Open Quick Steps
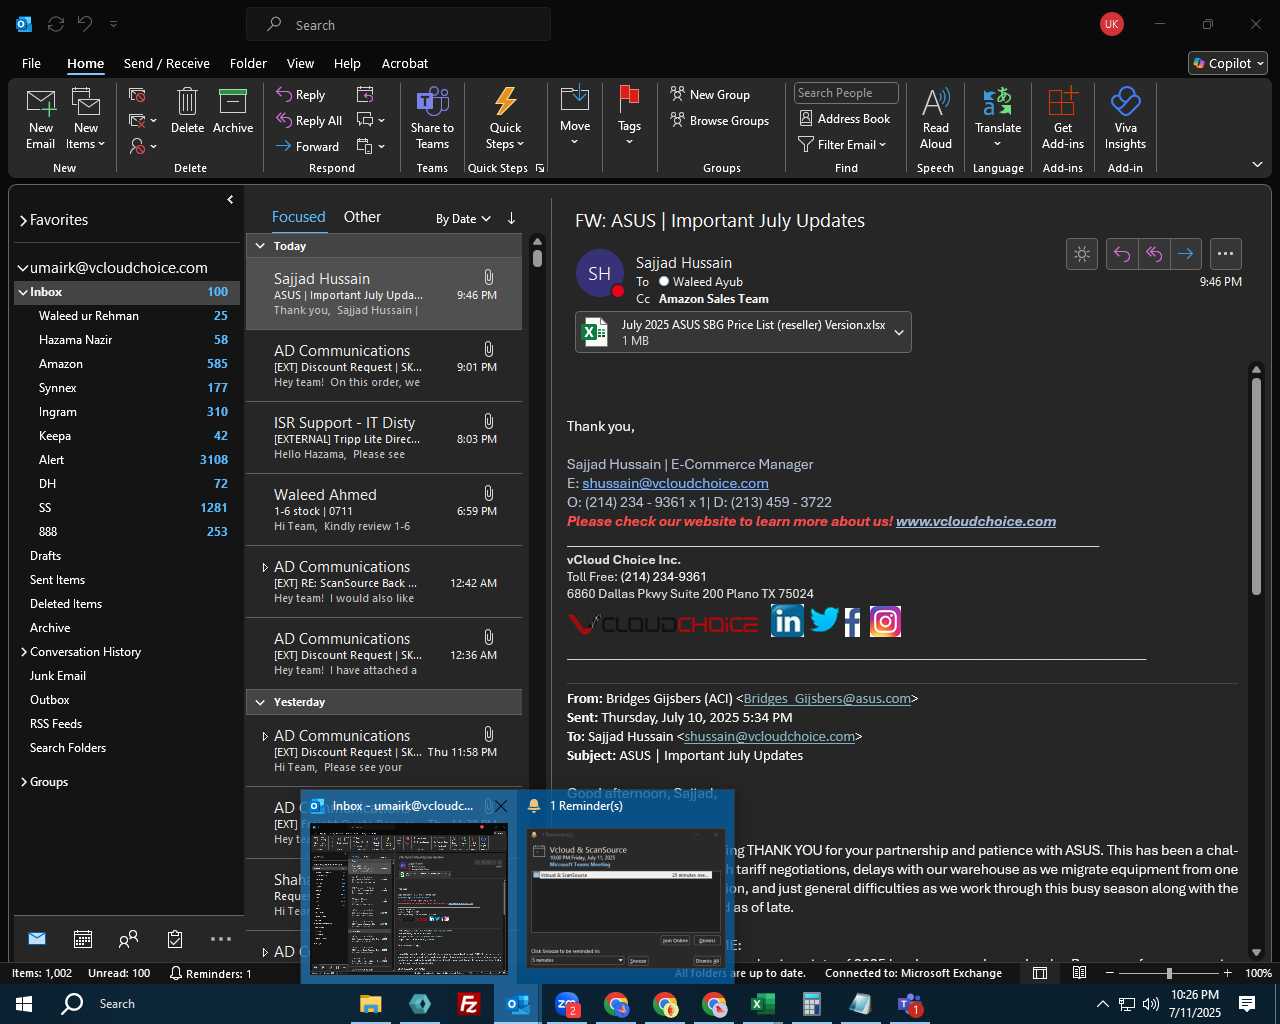 505,119
